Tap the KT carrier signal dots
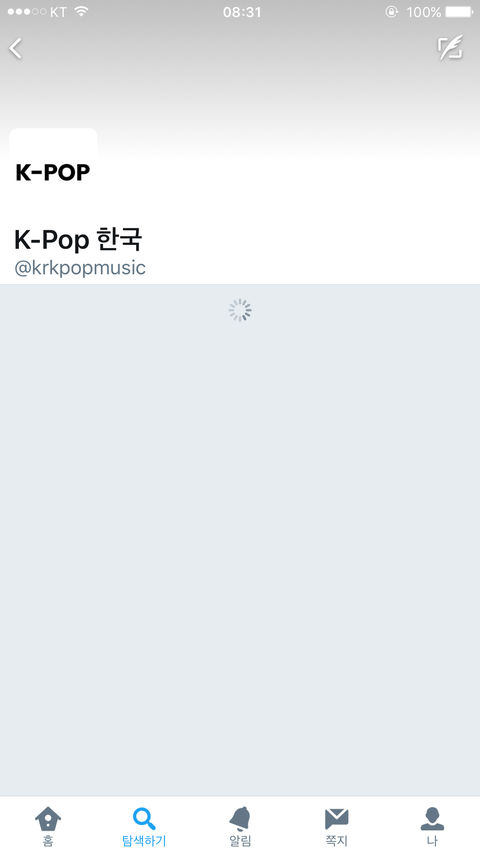Viewport: 480px width, 853px height. coord(27,11)
